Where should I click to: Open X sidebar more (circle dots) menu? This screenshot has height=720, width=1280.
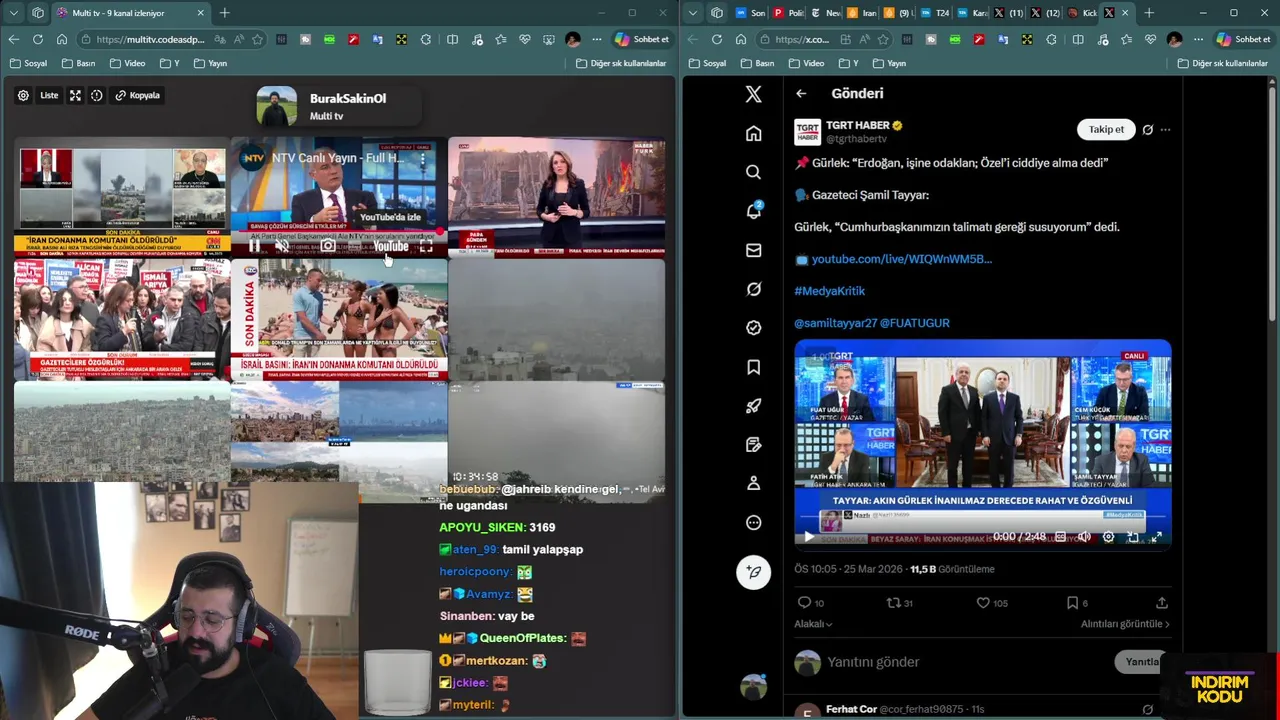click(x=754, y=522)
